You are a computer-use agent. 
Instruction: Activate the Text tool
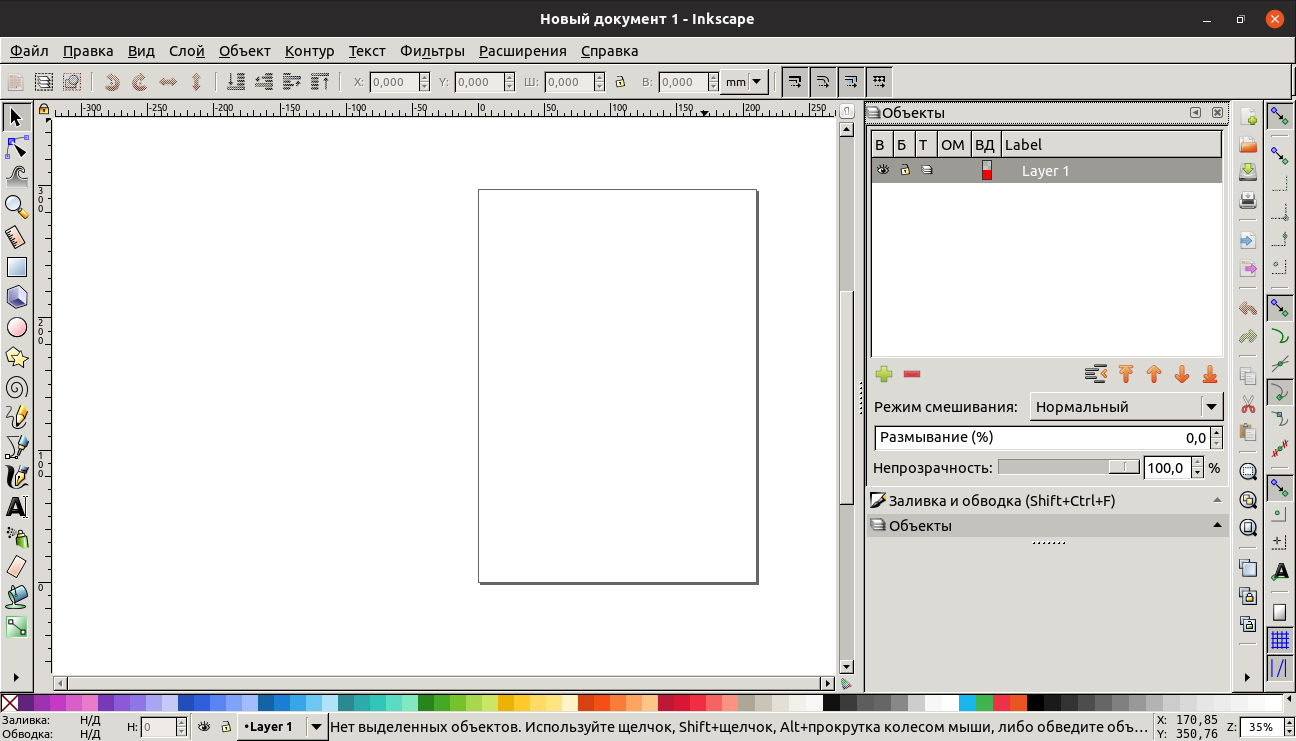tap(15, 507)
